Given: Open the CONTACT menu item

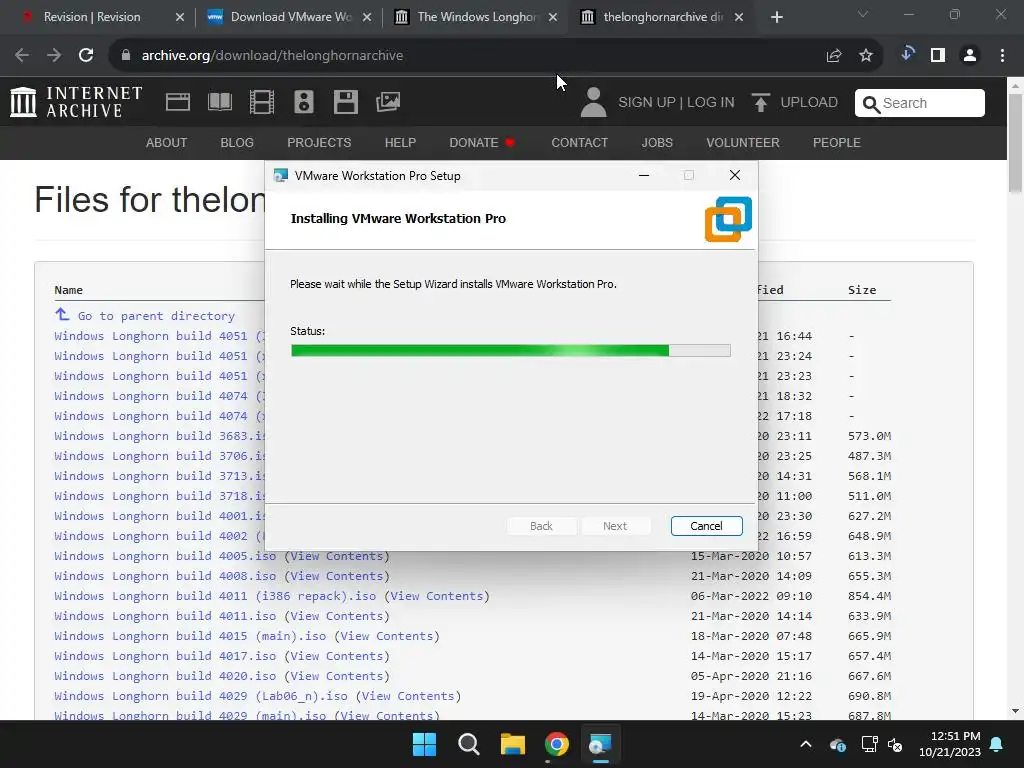Looking at the screenshot, I should (579, 142).
